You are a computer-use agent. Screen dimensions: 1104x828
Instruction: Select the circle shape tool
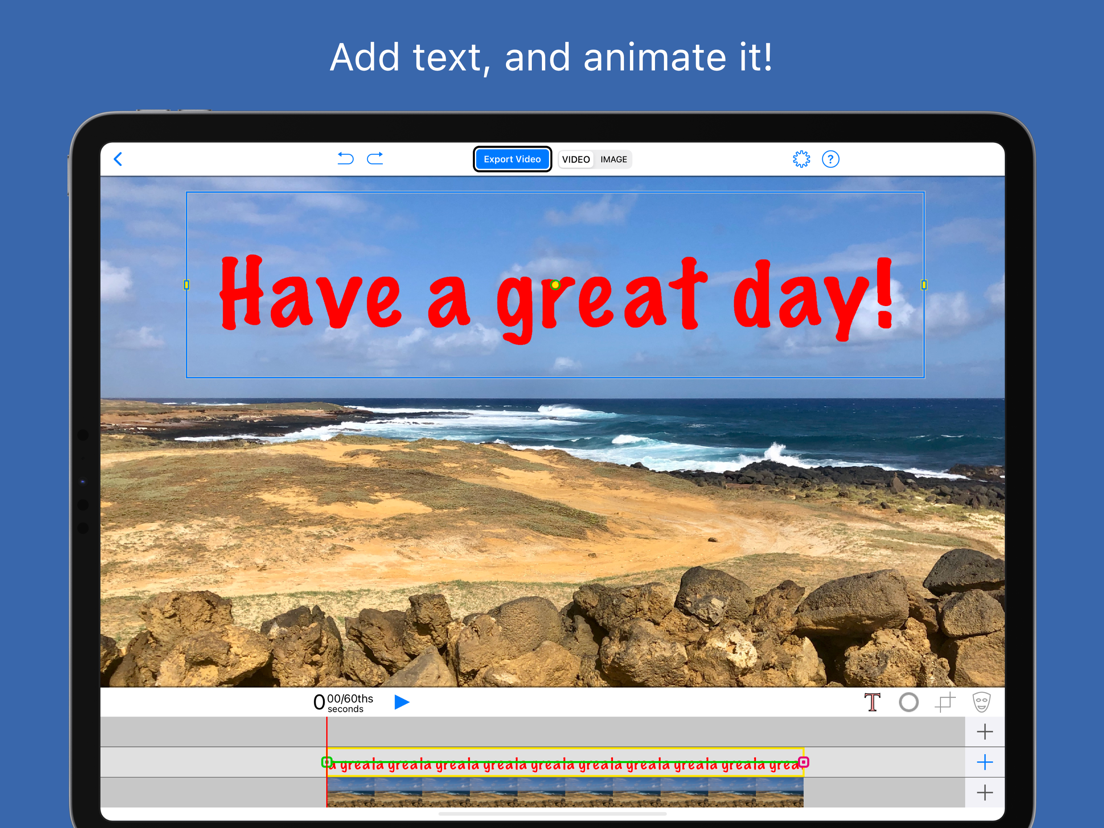909,702
